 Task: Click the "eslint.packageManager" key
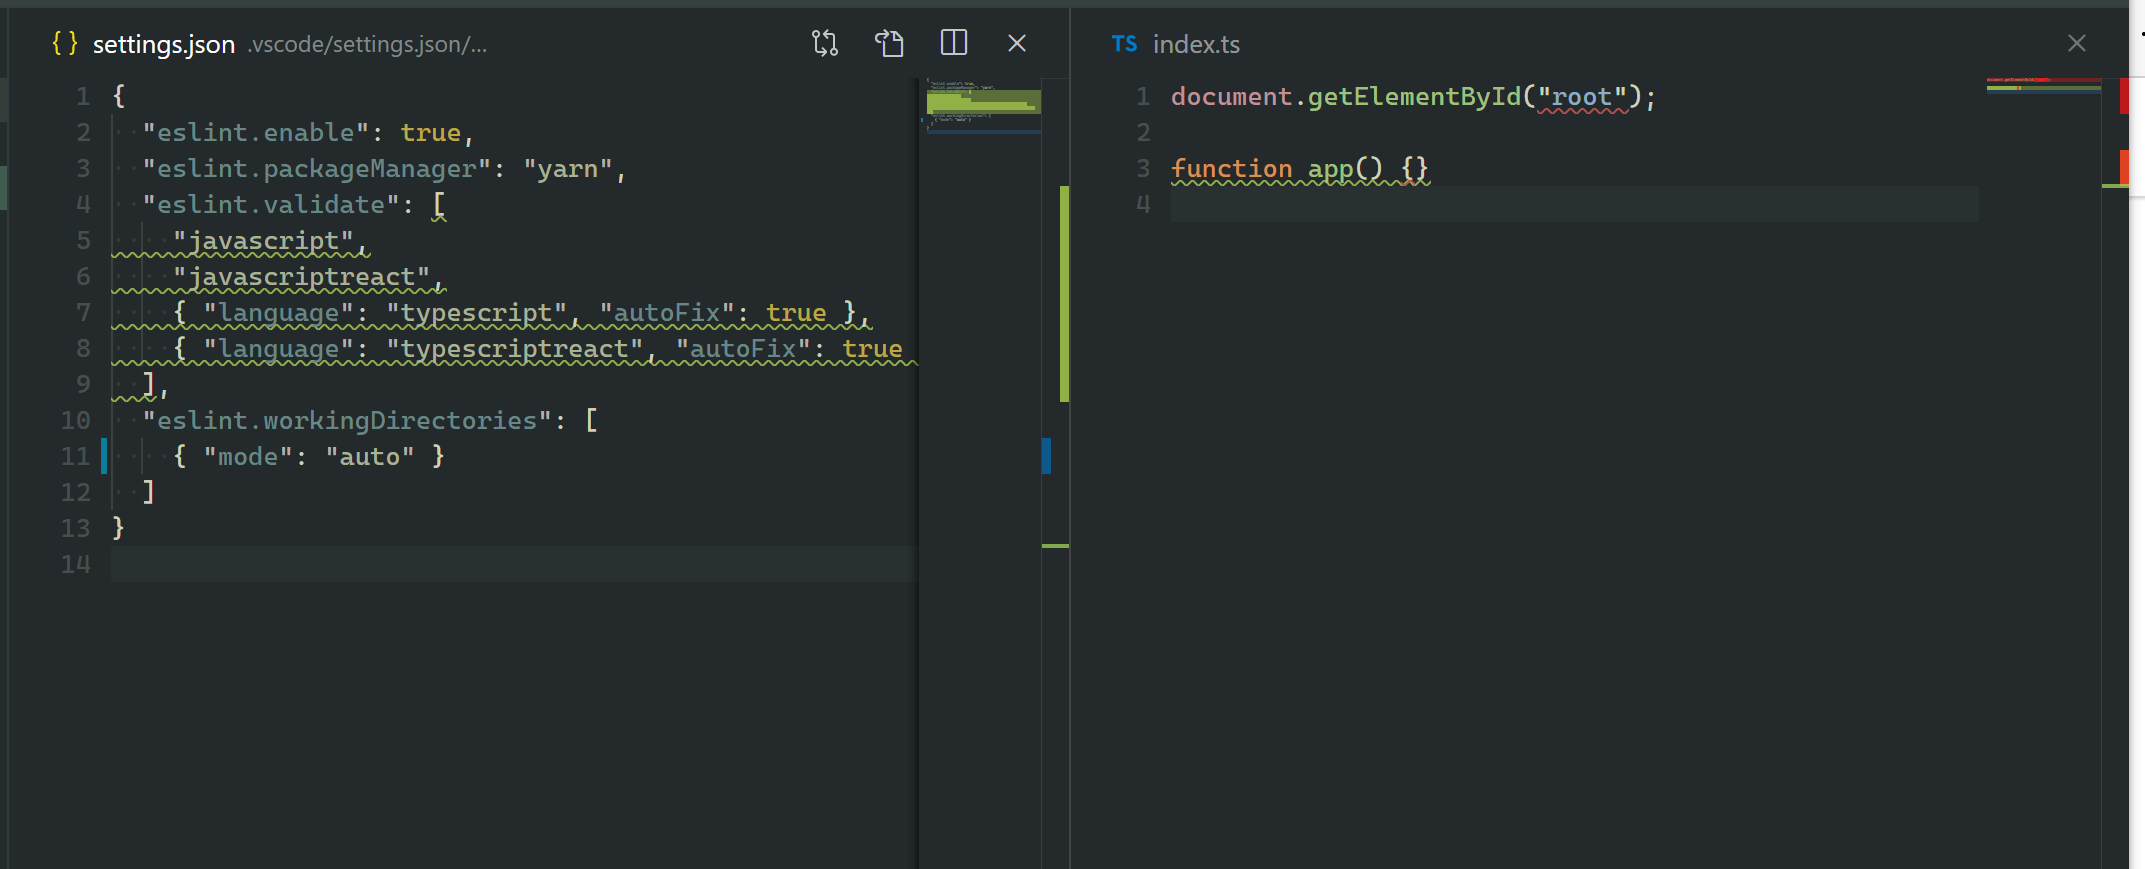click(317, 169)
